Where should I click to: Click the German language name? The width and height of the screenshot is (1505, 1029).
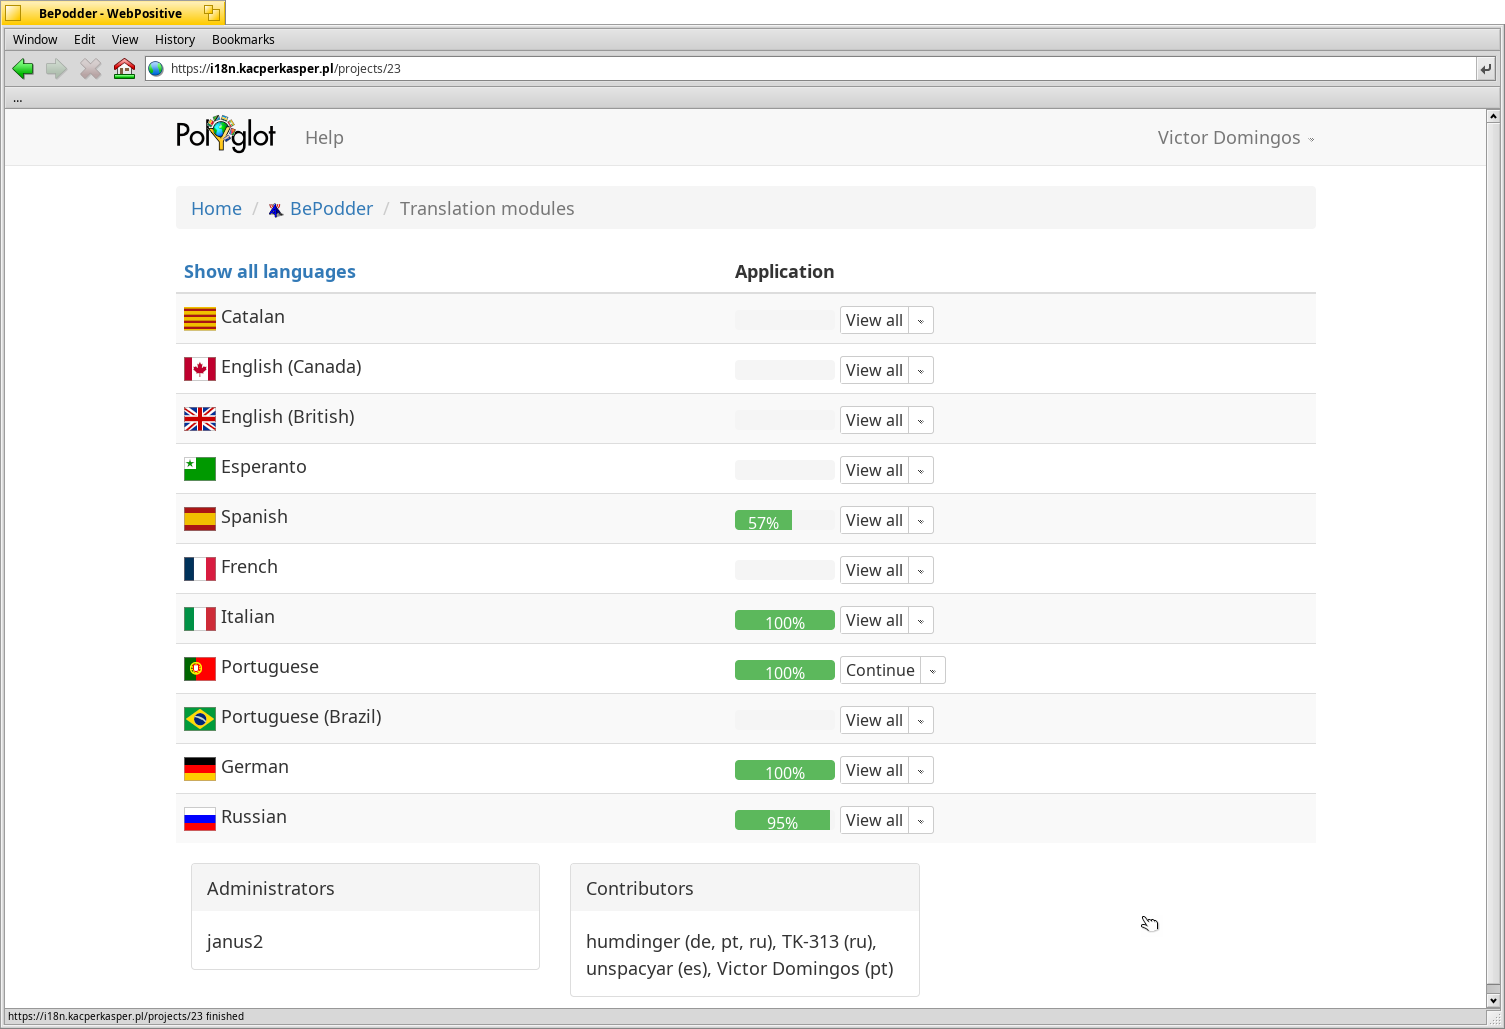click(x=255, y=767)
